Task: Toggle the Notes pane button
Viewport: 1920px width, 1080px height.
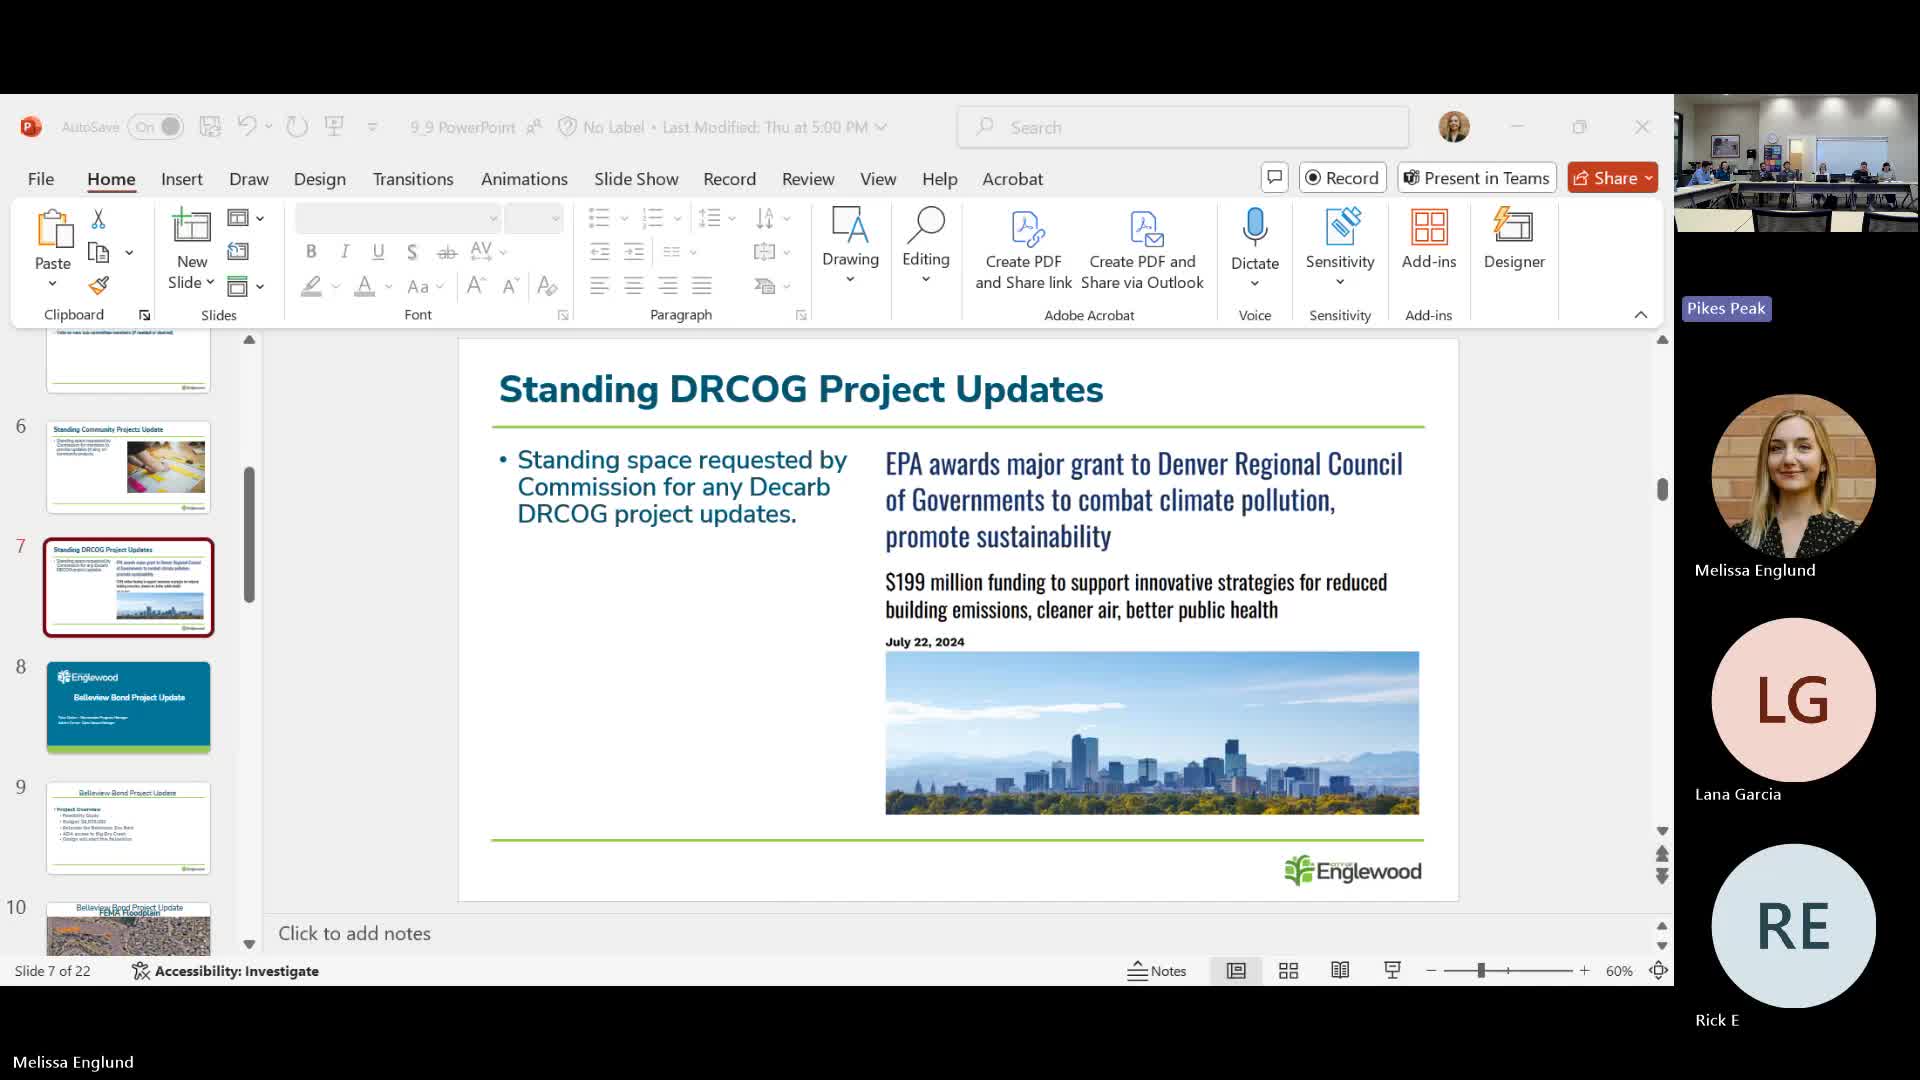Action: pos(1157,970)
